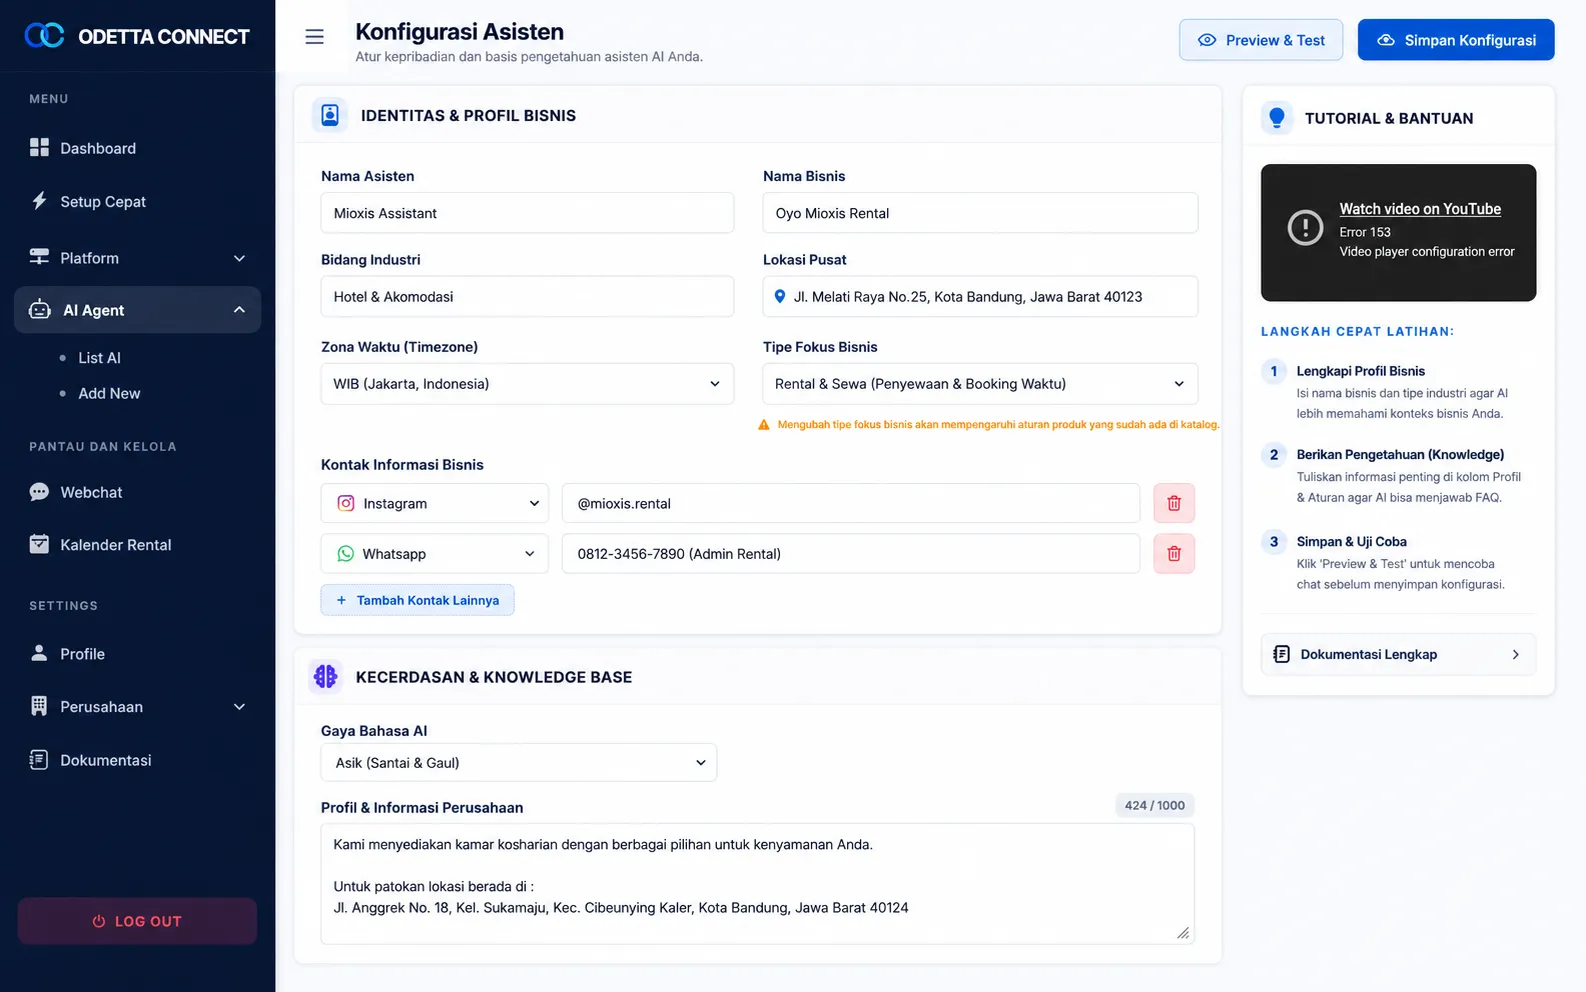Click the Identitas & Profil Bisnis header icon

(x=330, y=115)
